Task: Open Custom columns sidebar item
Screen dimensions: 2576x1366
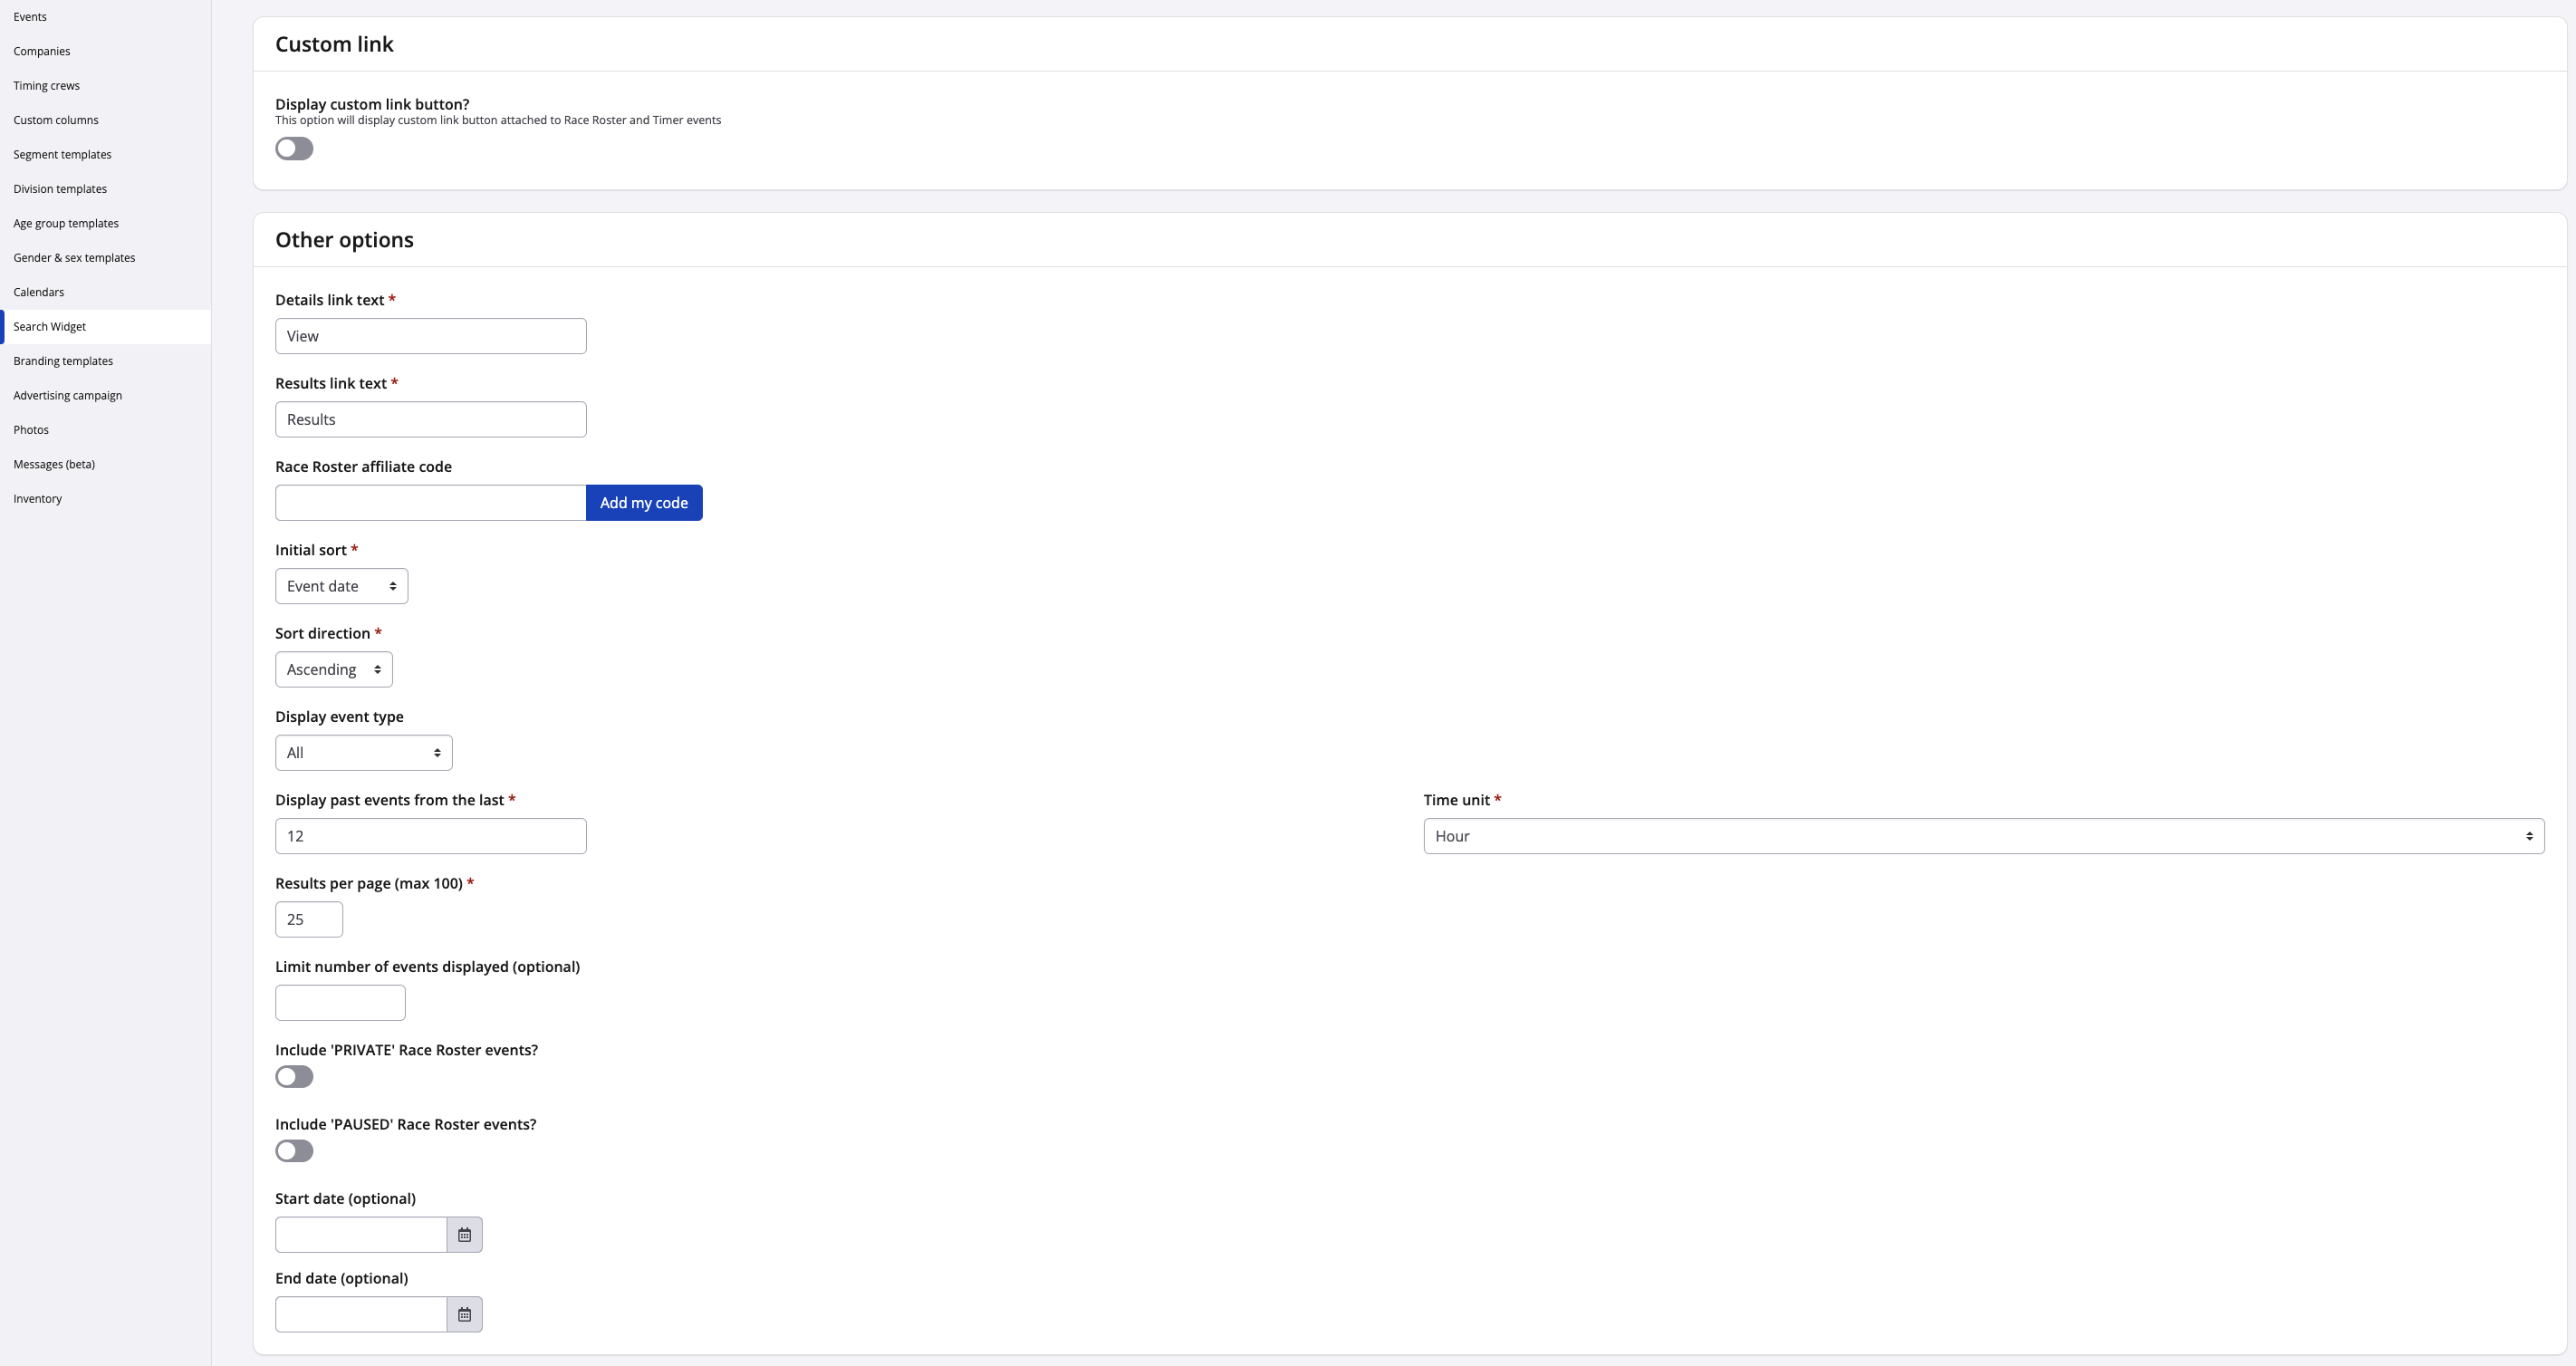Action: [56, 120]
